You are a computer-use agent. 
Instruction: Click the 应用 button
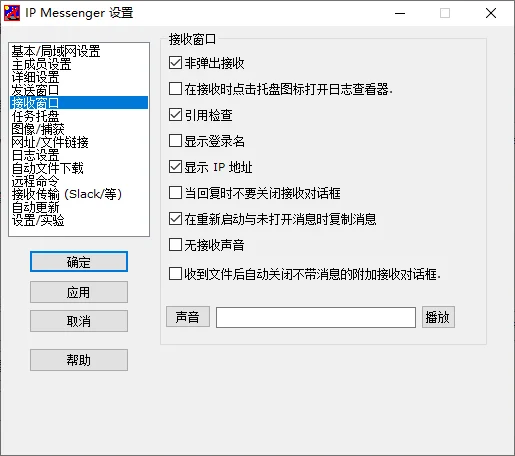tap(79, 292)
